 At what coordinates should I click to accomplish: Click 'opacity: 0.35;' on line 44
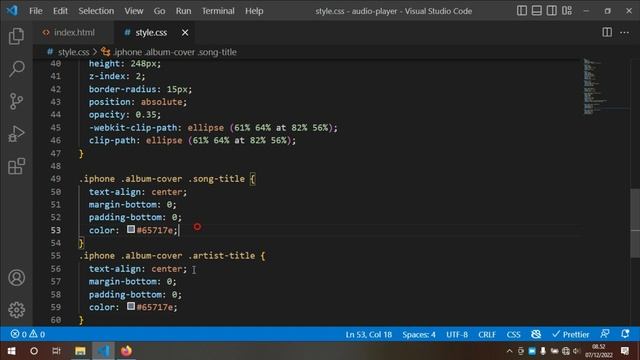click(125, 115)
